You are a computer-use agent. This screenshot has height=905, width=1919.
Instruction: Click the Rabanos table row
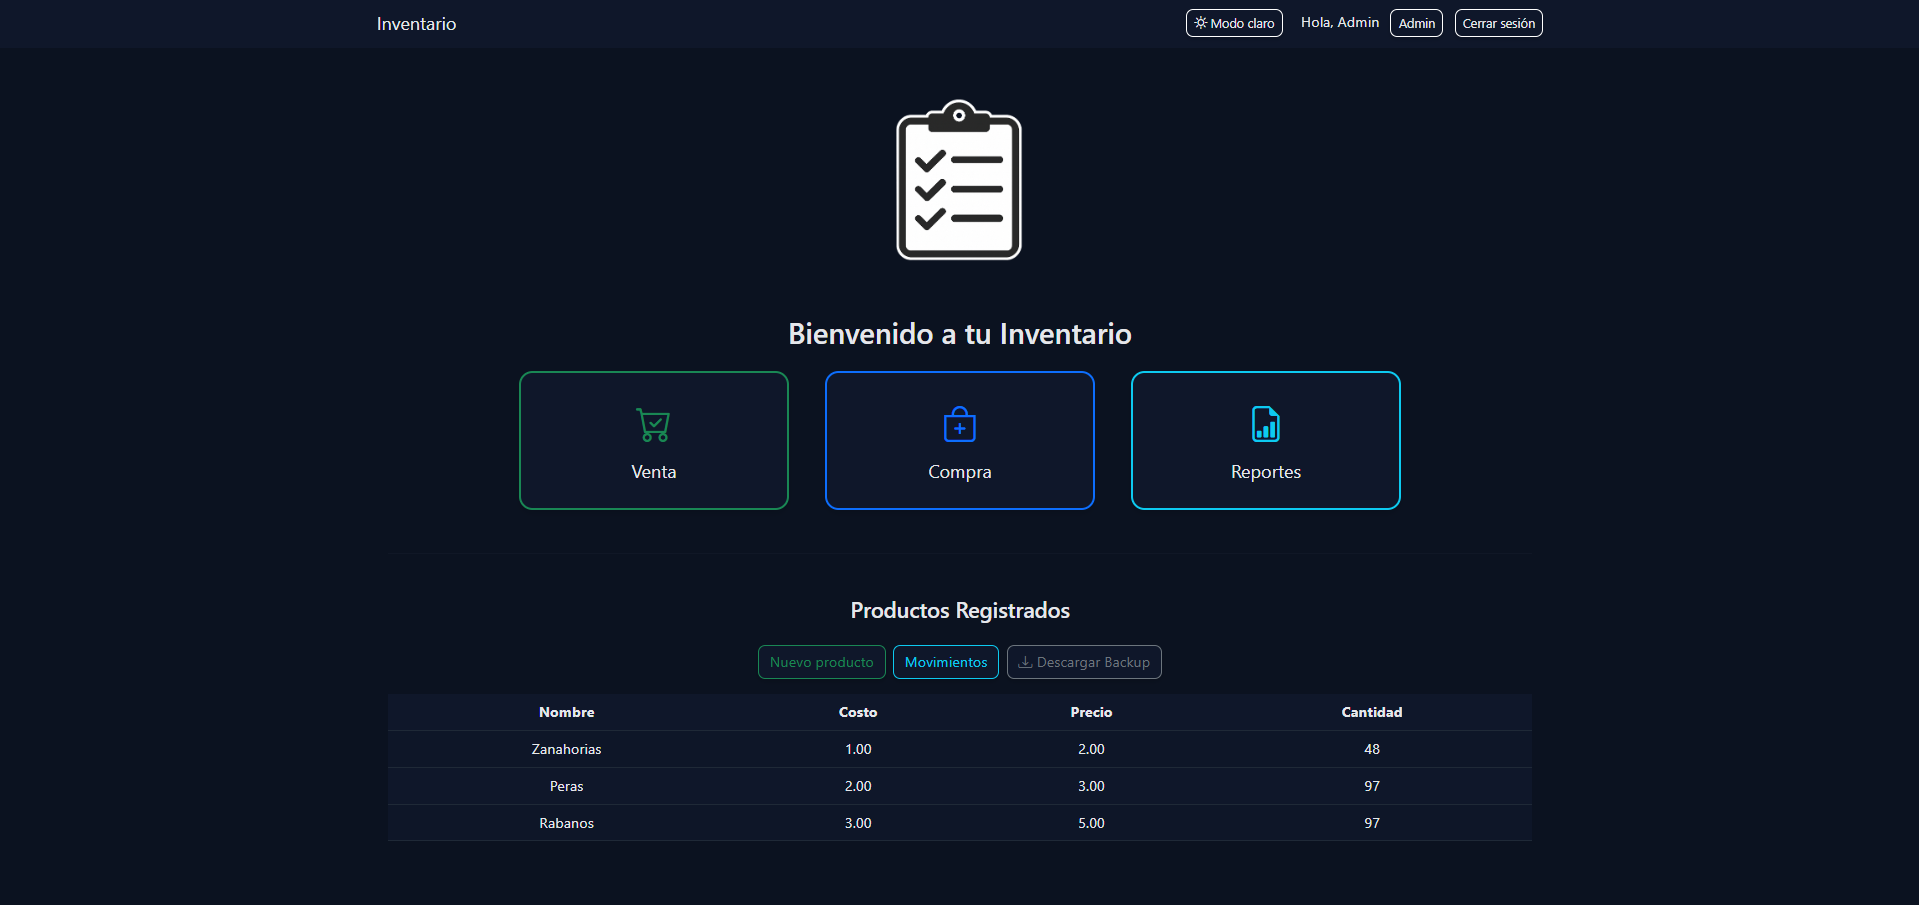(959, 823)
